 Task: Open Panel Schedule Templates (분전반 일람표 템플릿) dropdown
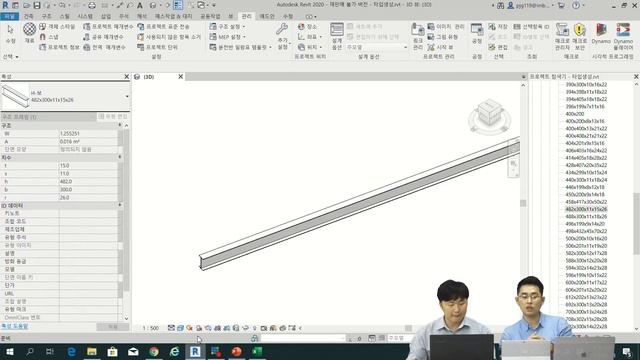240,47
